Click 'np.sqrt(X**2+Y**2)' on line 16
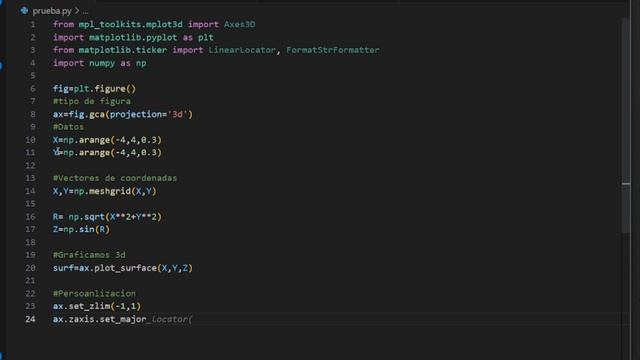This screenshot has width=640, height=360. pyautogui.click(x=115, y=217)
